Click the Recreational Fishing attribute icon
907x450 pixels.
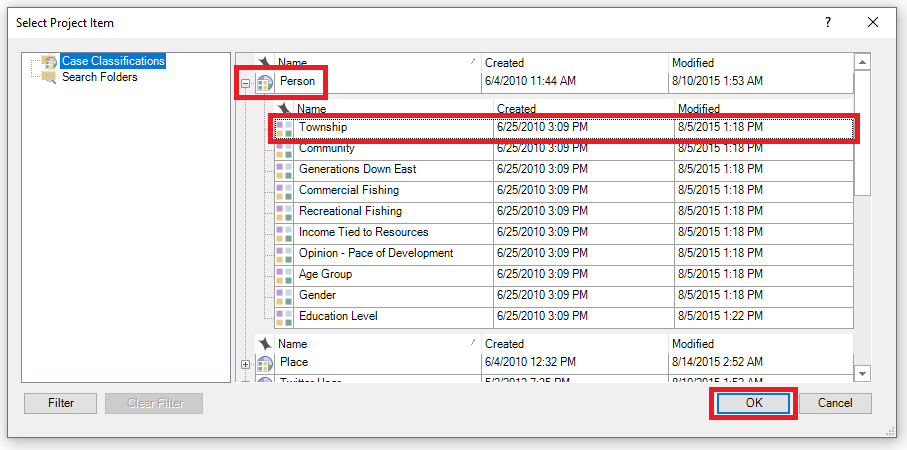point(284,212)
